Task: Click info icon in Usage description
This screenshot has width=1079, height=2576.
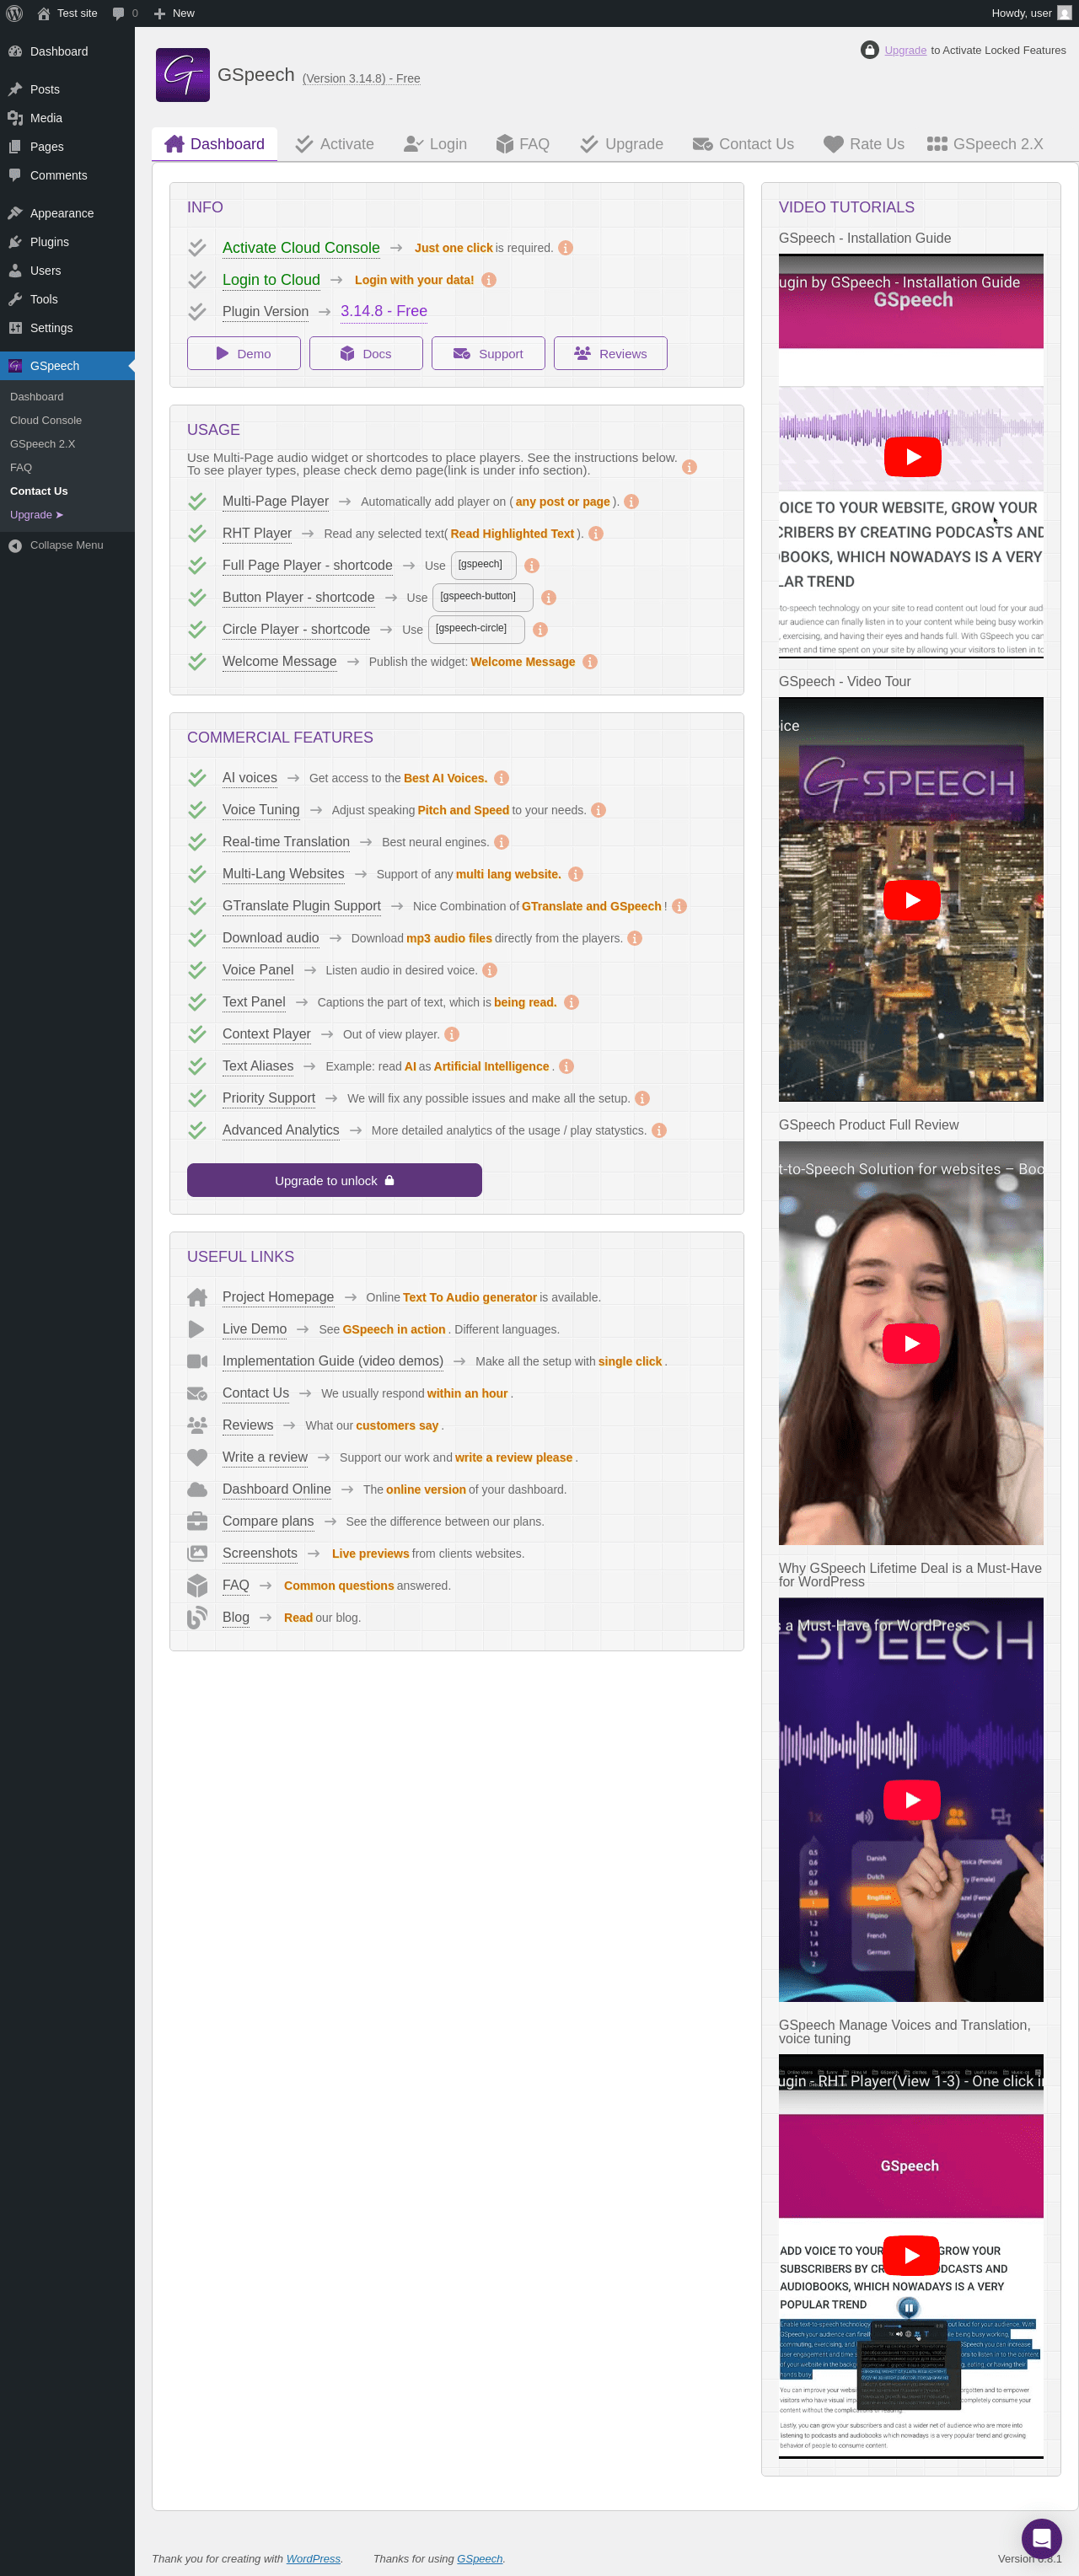Action: click(689, 467)
